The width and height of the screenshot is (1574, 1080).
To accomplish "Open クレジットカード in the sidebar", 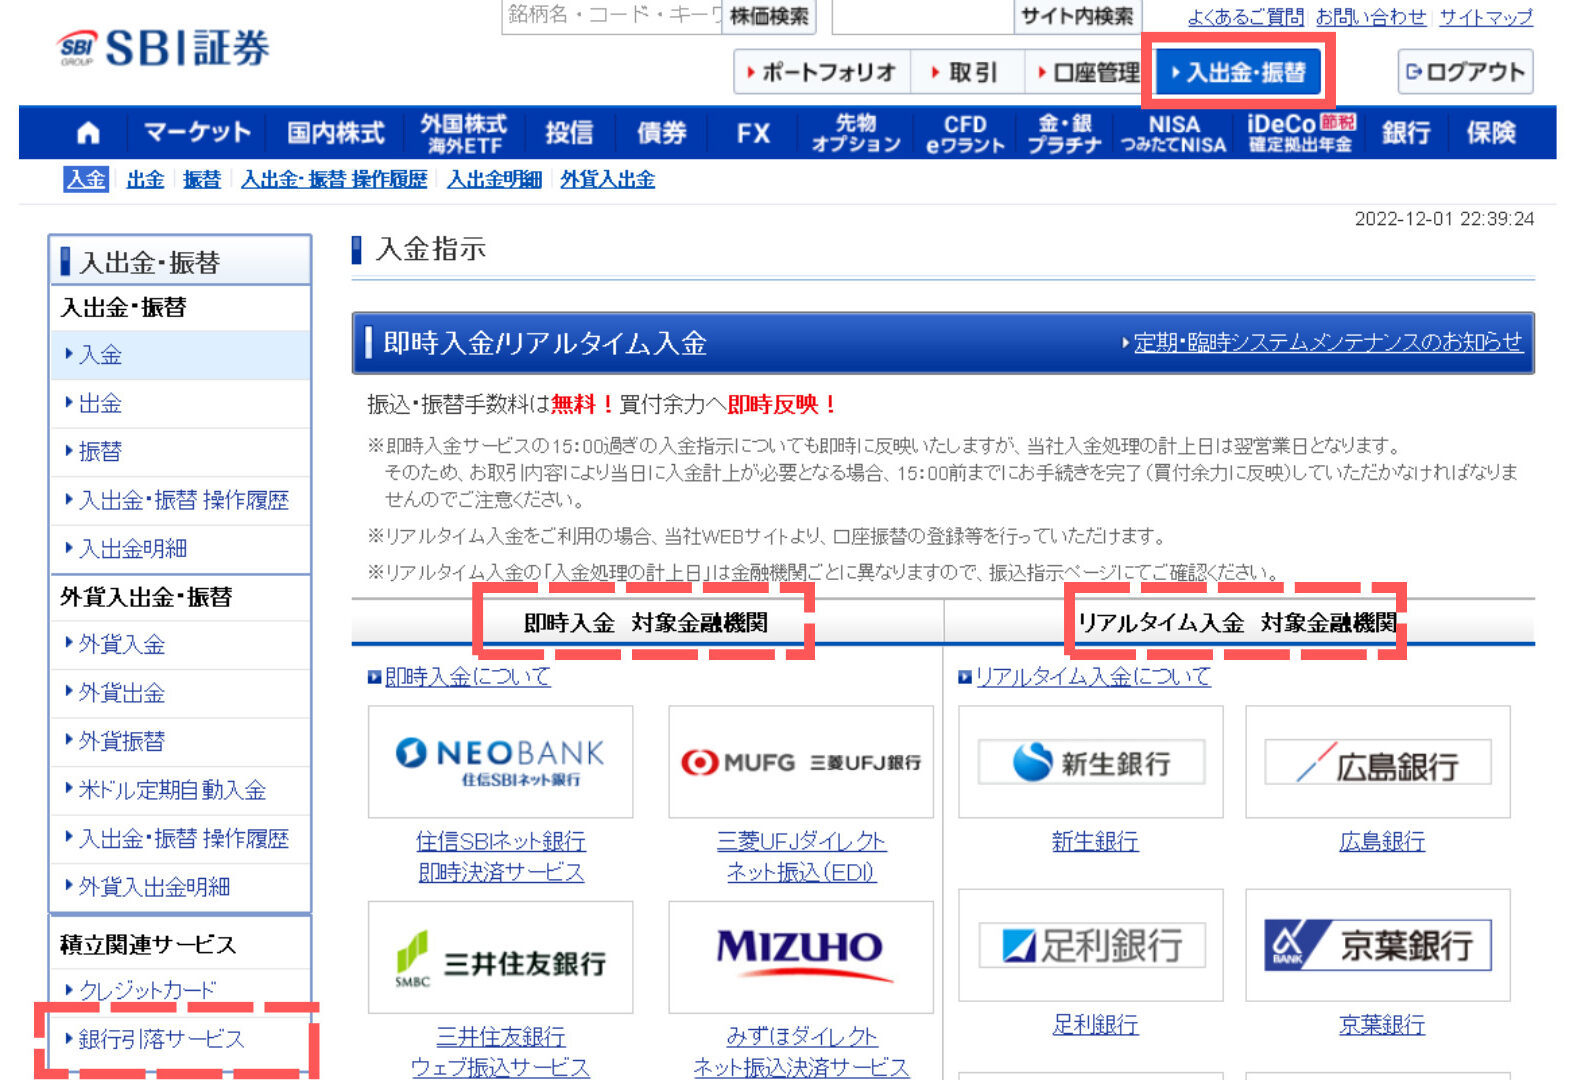I will pyautogui.click(x=180, y=990).
